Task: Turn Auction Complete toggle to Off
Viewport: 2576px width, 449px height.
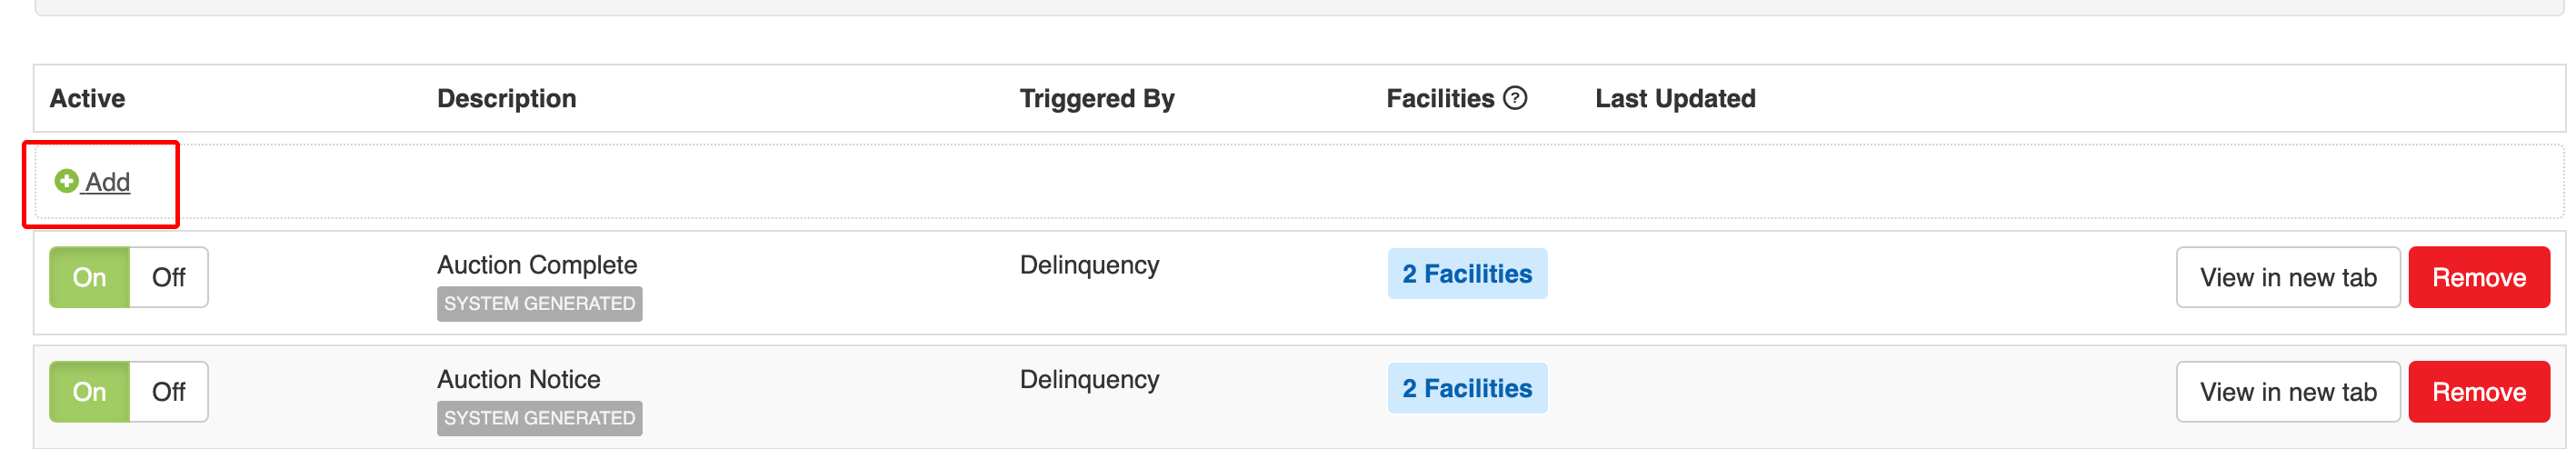Action: 168,277
